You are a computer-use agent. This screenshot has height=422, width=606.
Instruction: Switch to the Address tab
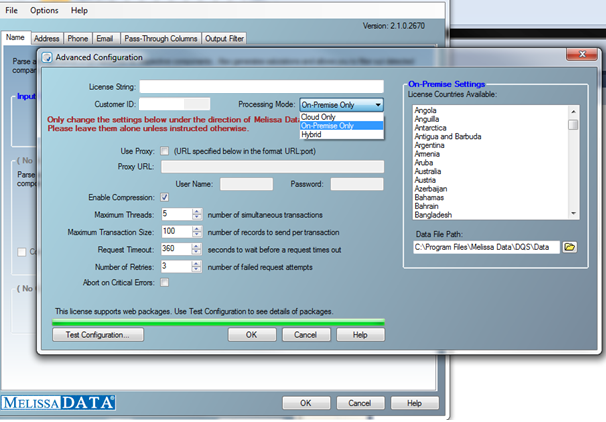pyautogui.click(x=46, y=39)
